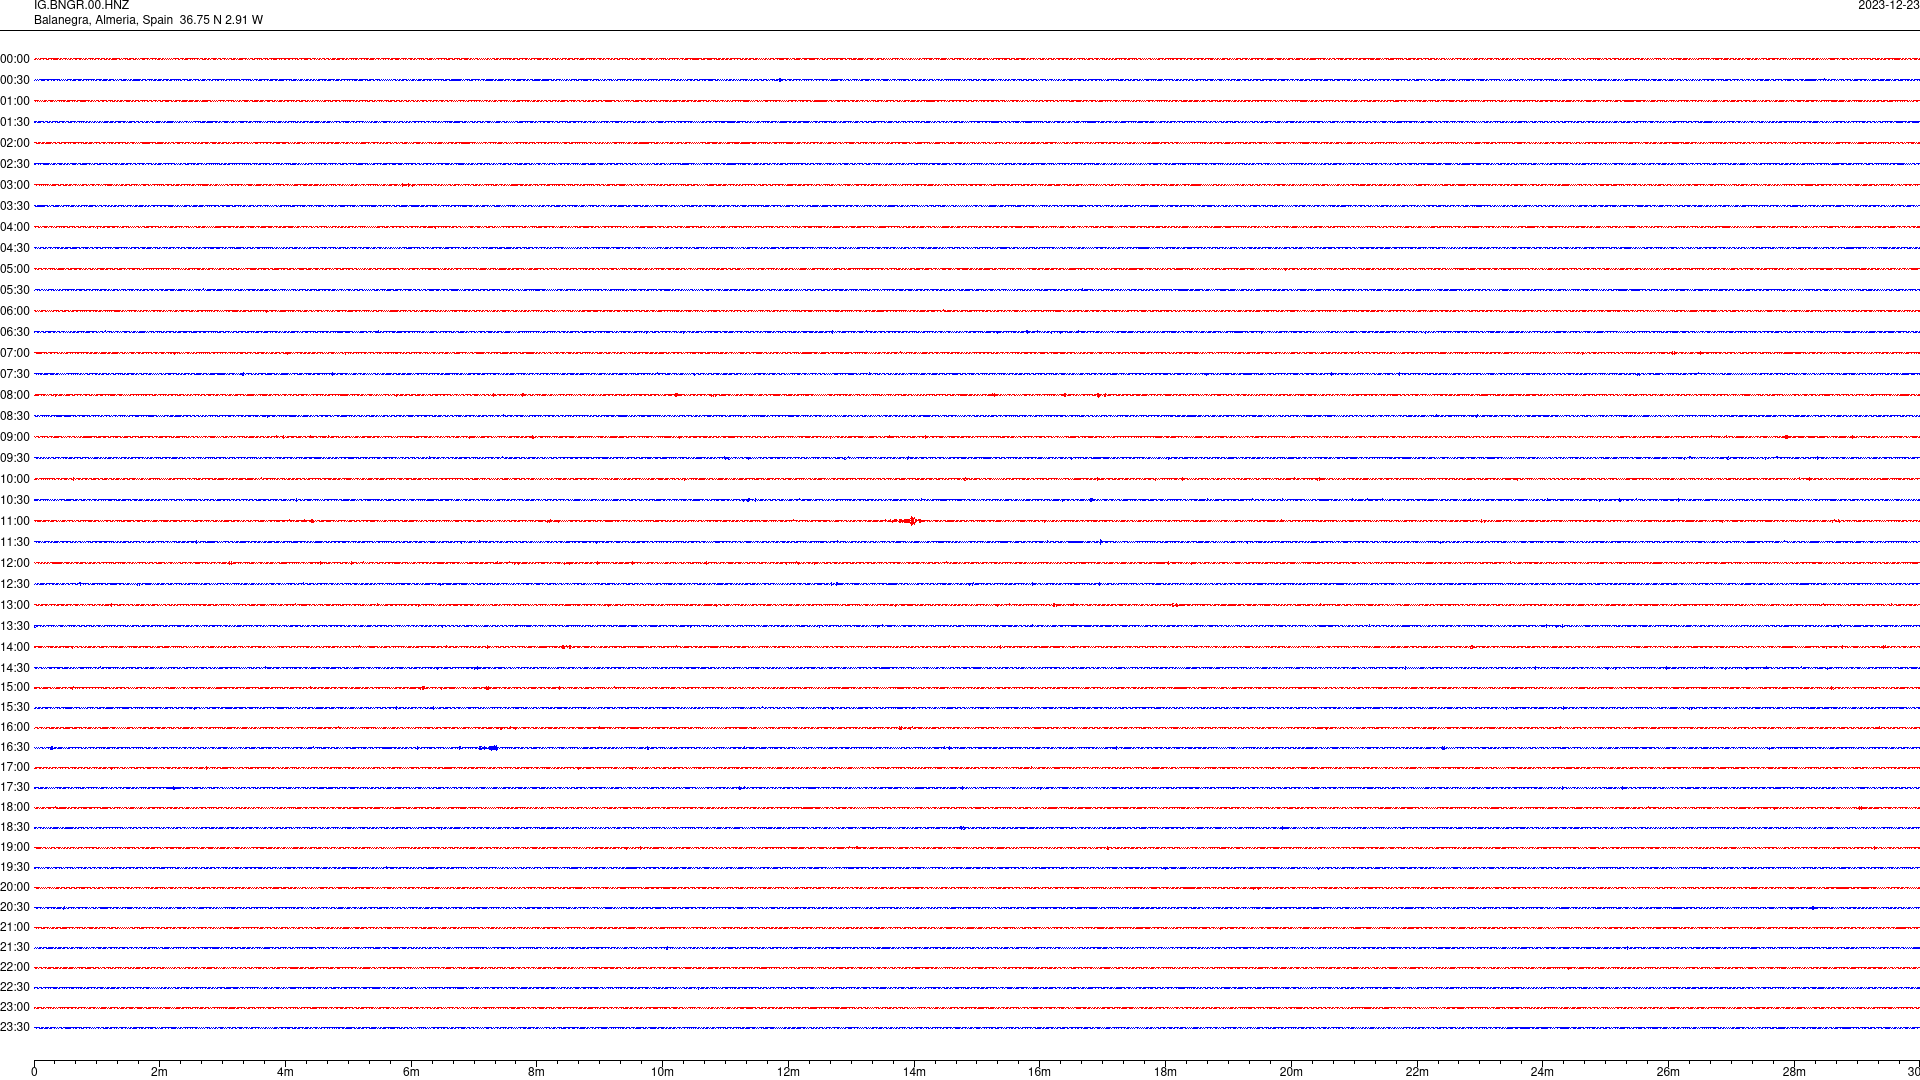Select the 01:00 time row label
This screenshot has width=1920, height=1080.
click(x=15, y=101)
